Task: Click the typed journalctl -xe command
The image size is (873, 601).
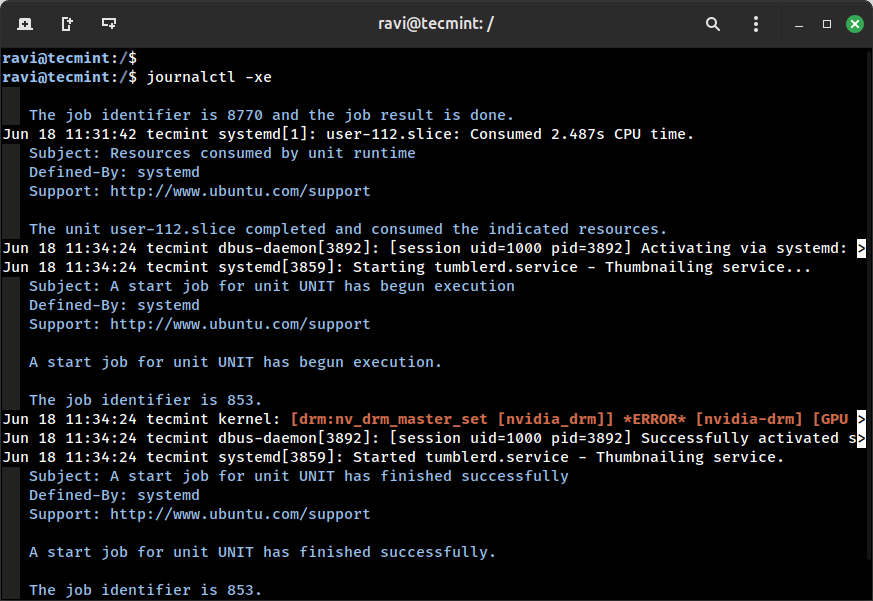Action: point(208,77)
